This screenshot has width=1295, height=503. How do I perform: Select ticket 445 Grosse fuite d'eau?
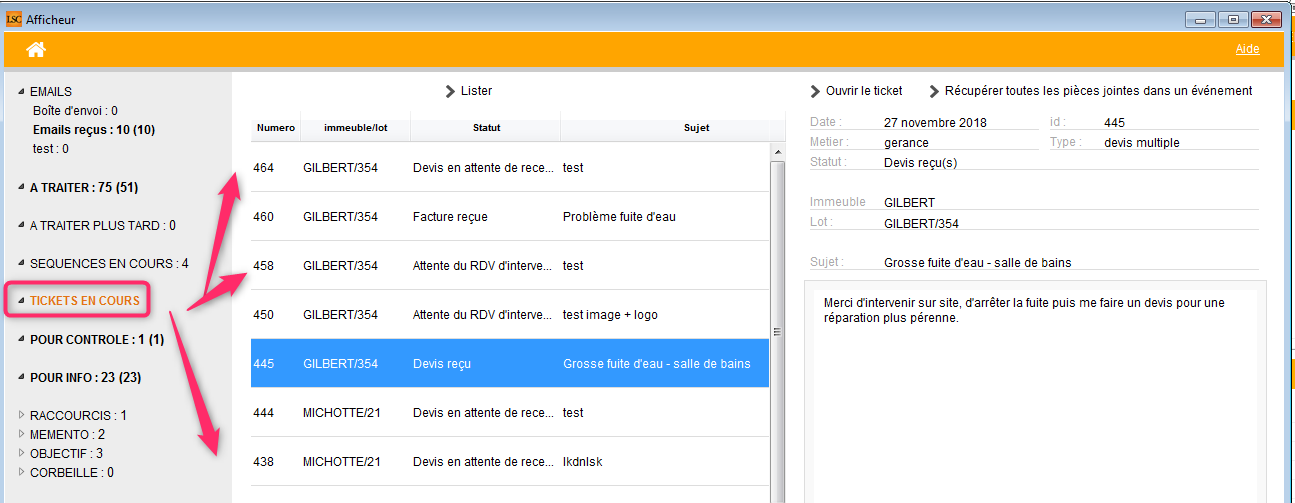click(510, 364)
